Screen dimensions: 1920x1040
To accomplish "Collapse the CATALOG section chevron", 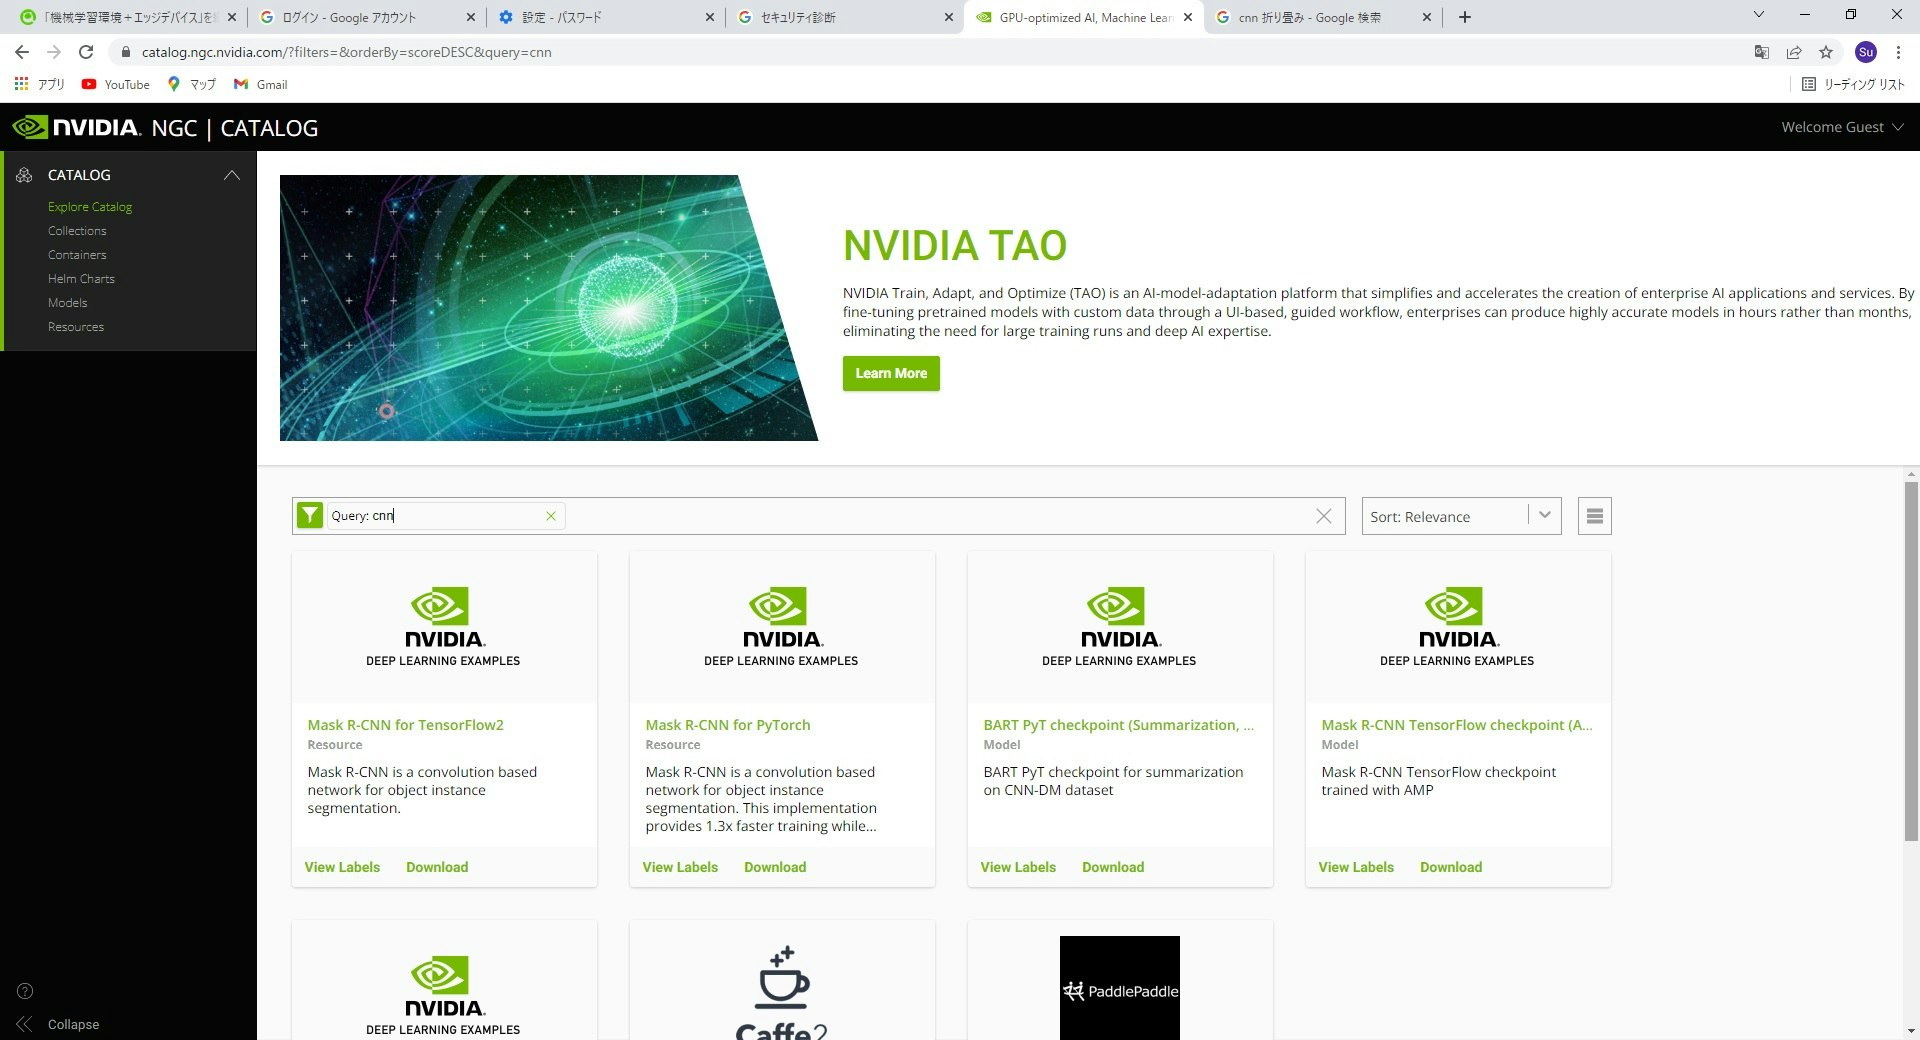I will 231,174.
